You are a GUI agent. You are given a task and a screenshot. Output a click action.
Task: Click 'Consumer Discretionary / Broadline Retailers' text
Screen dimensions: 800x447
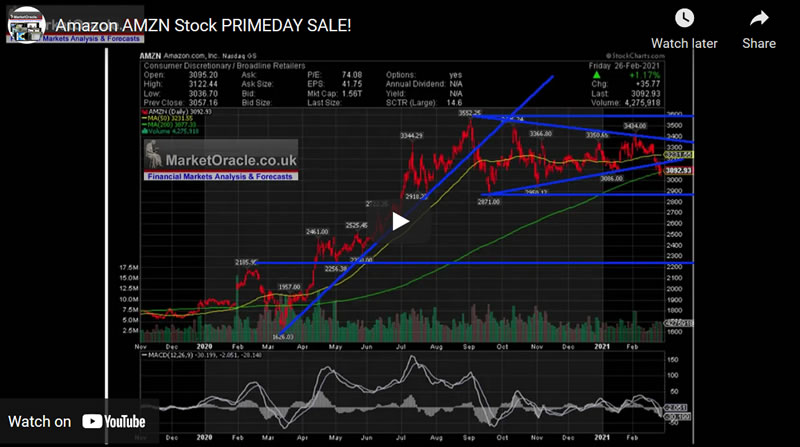[x=224, y=66]
